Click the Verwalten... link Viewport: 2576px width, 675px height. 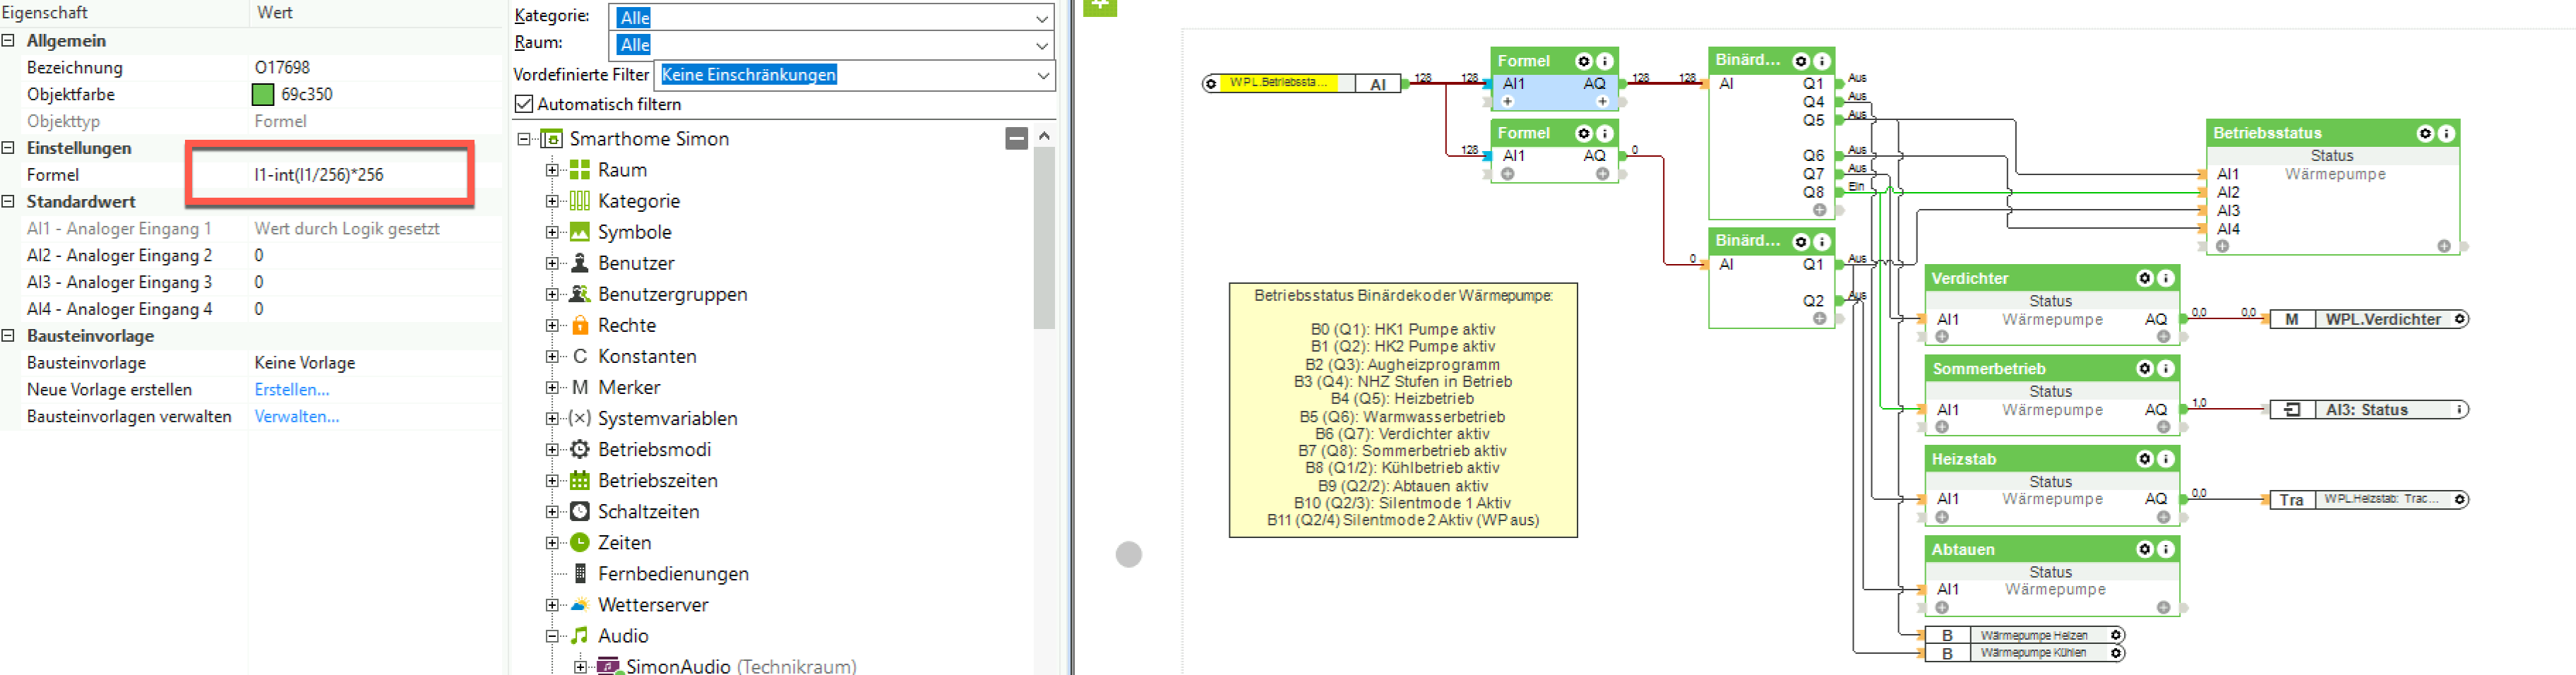pos(297,417)
